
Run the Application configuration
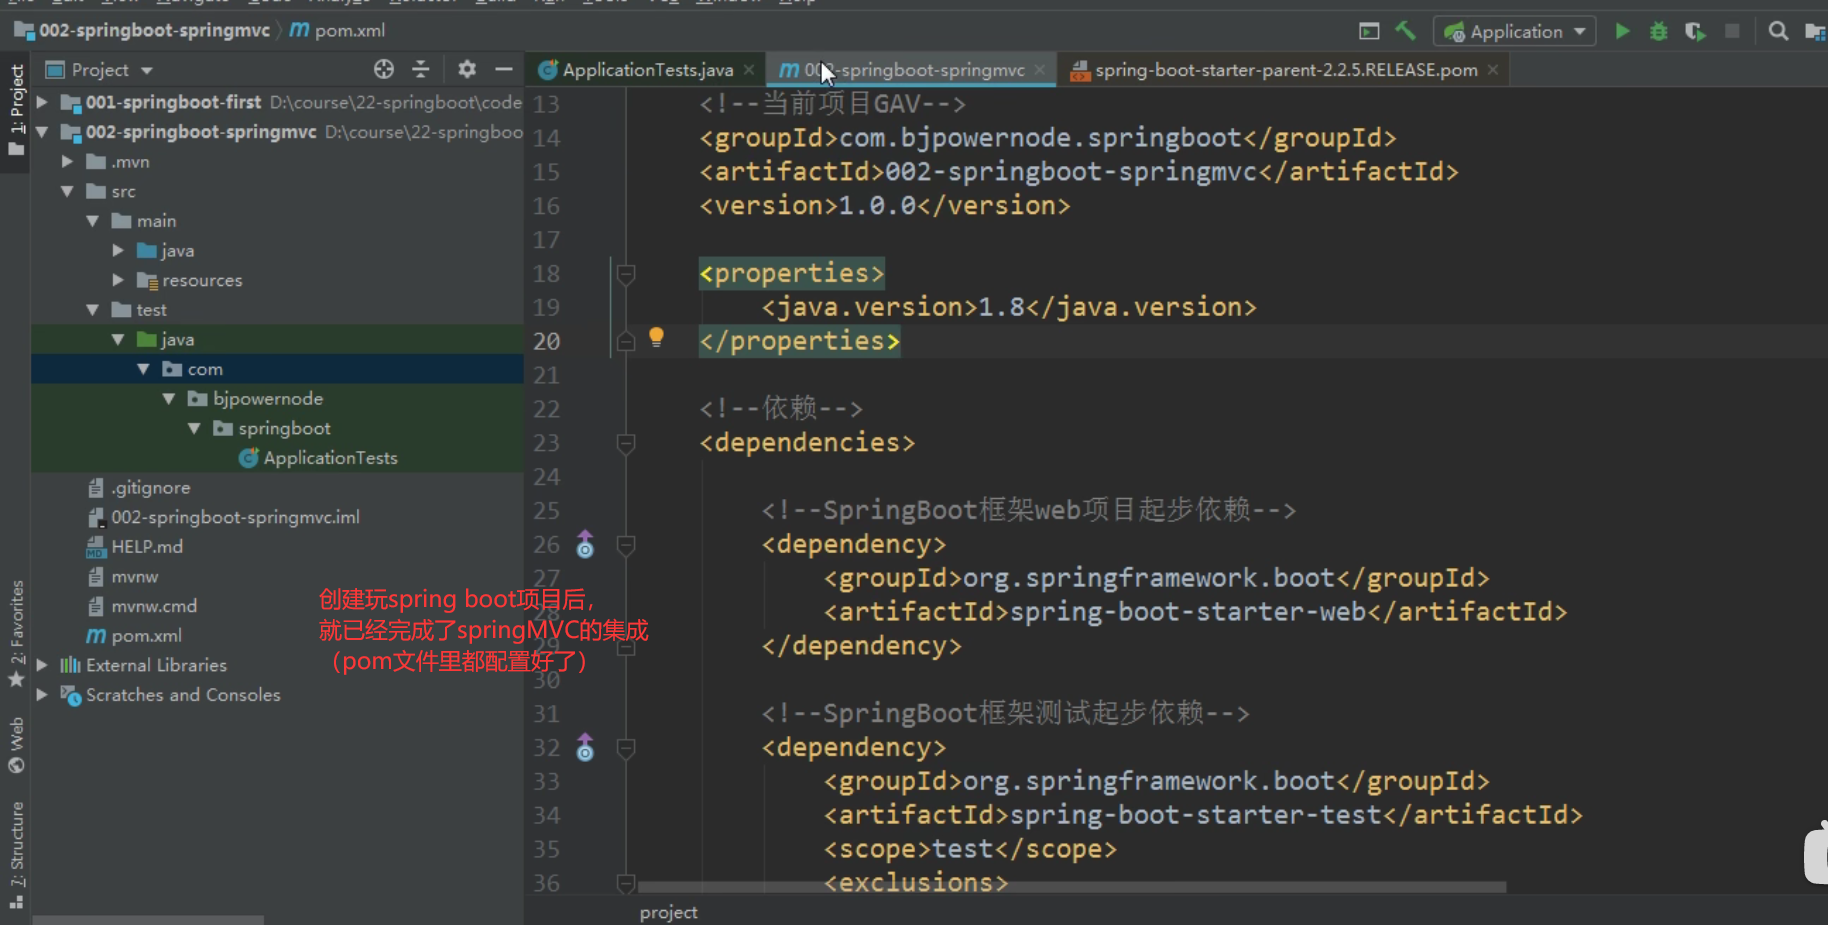coord(1622,32)
